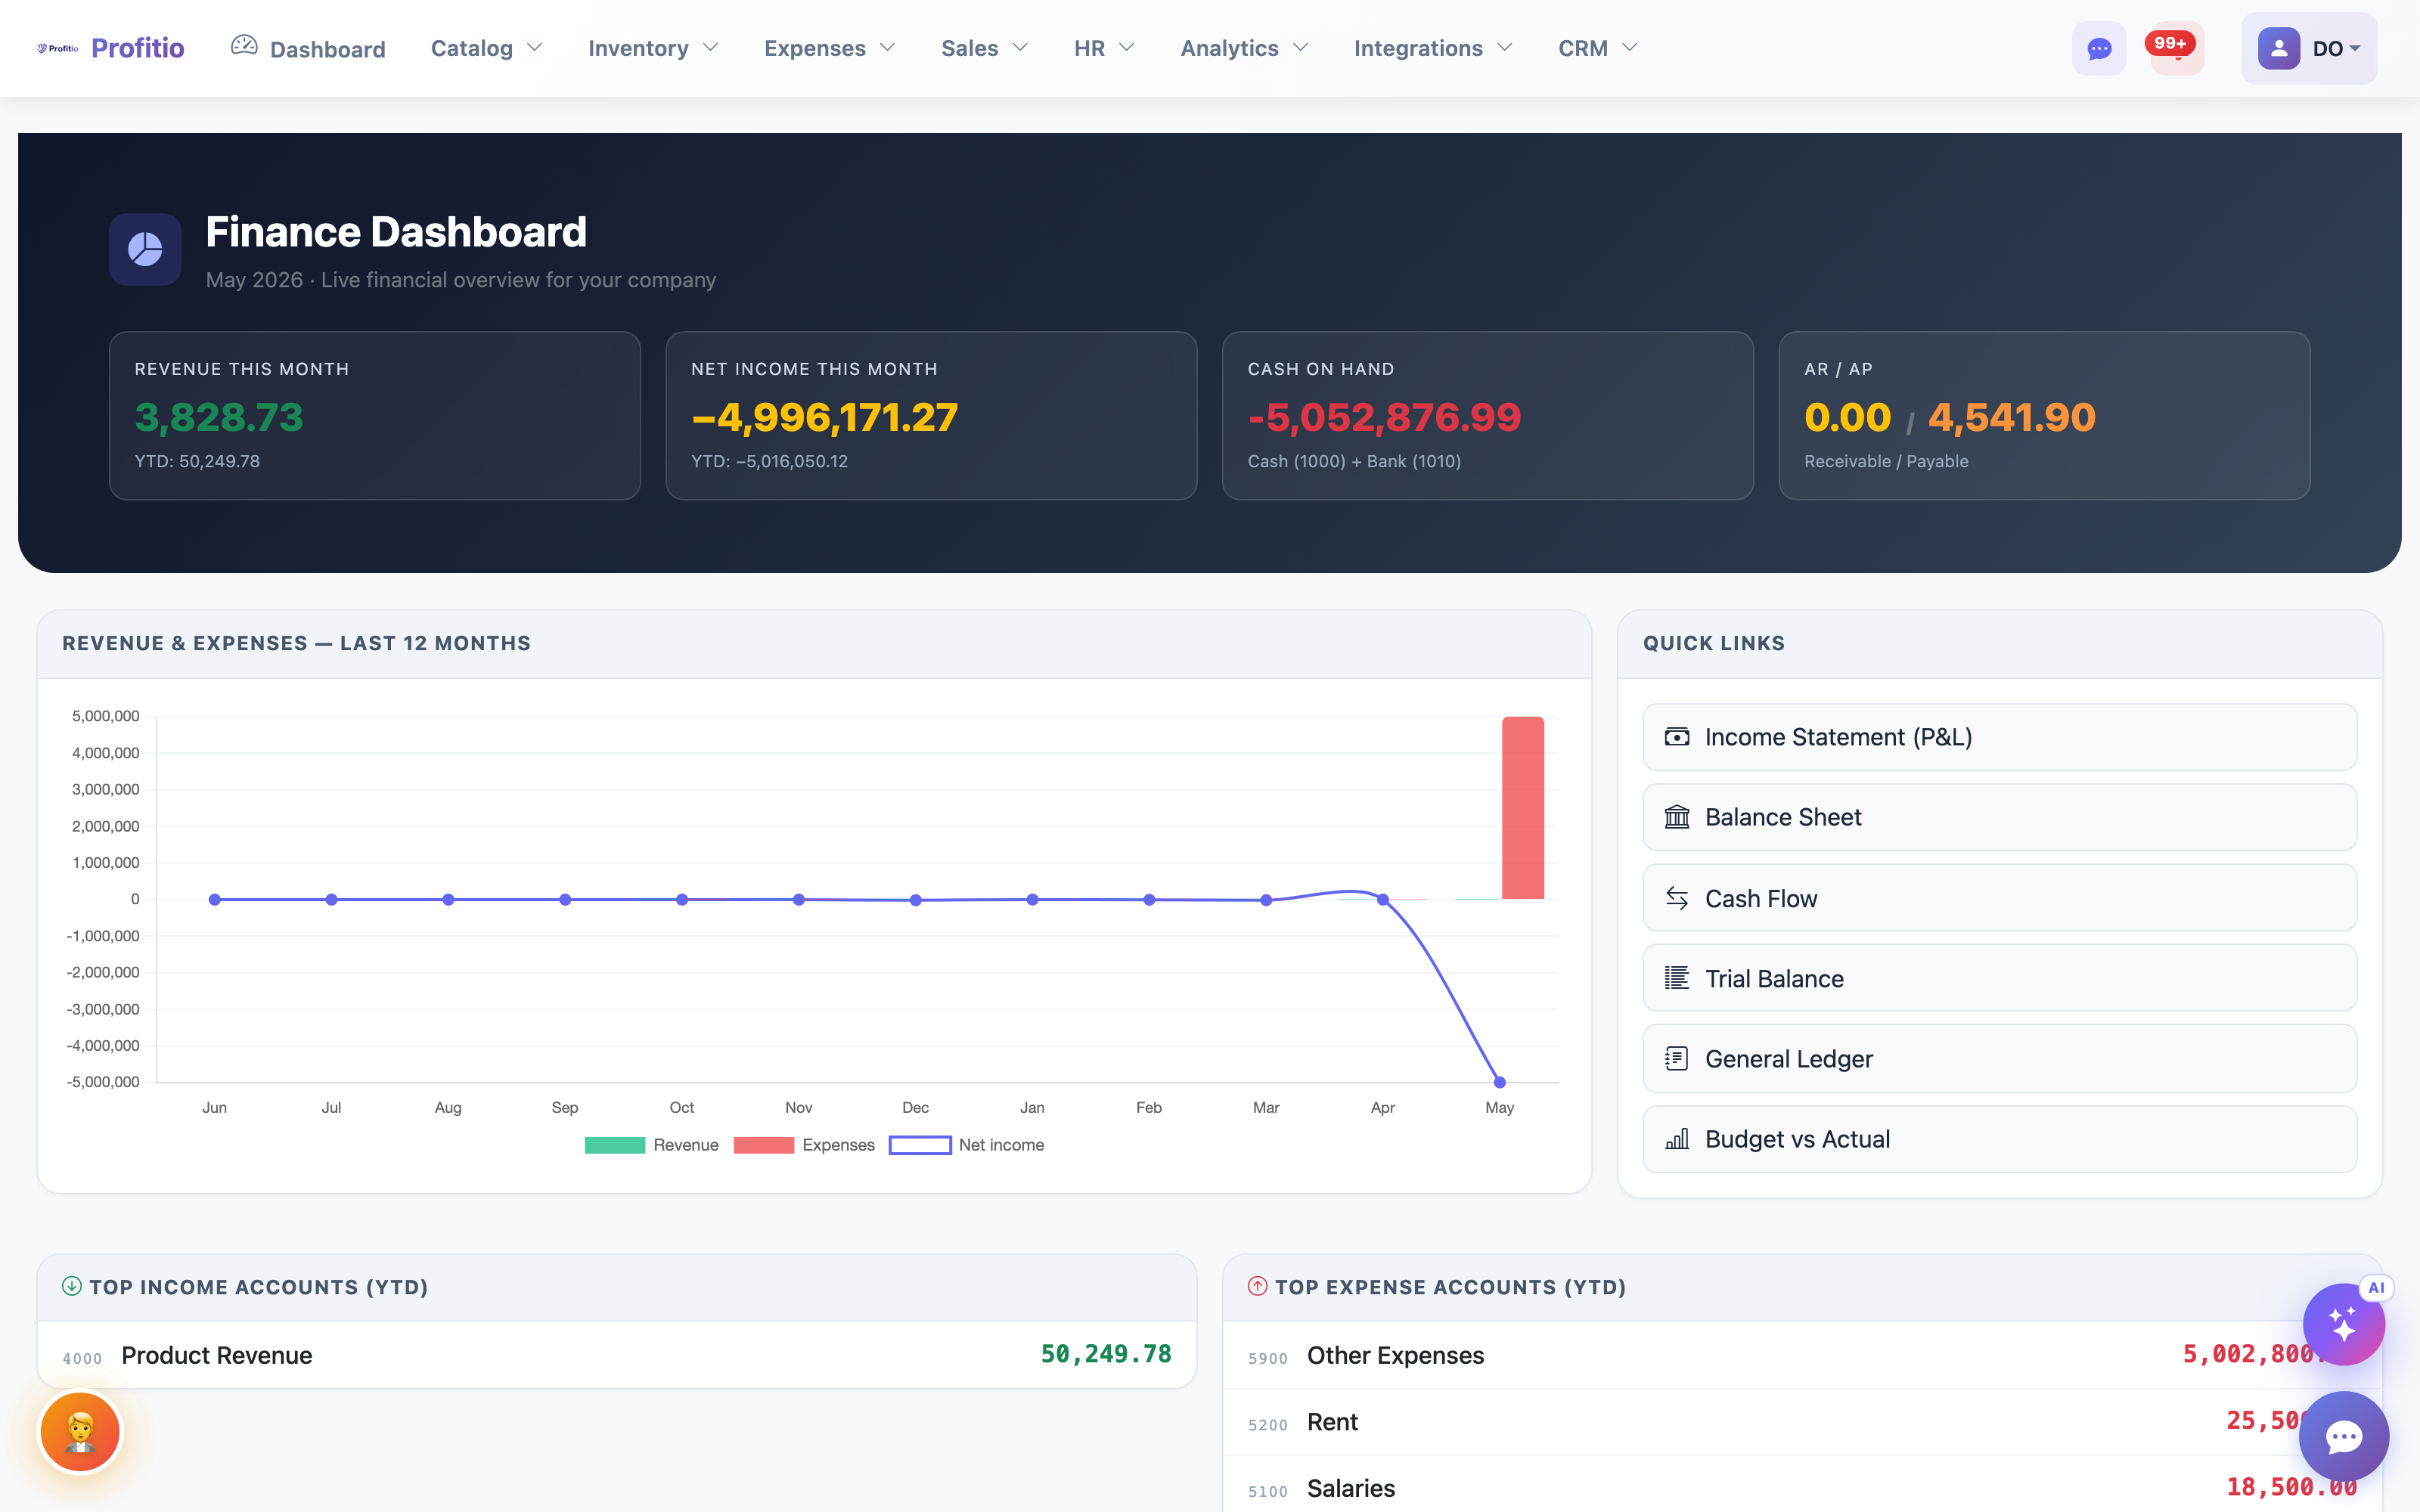Toggle the Expenses legend swatch
Viewport: 2420px width, 1512px height.
click(763, 1145)
